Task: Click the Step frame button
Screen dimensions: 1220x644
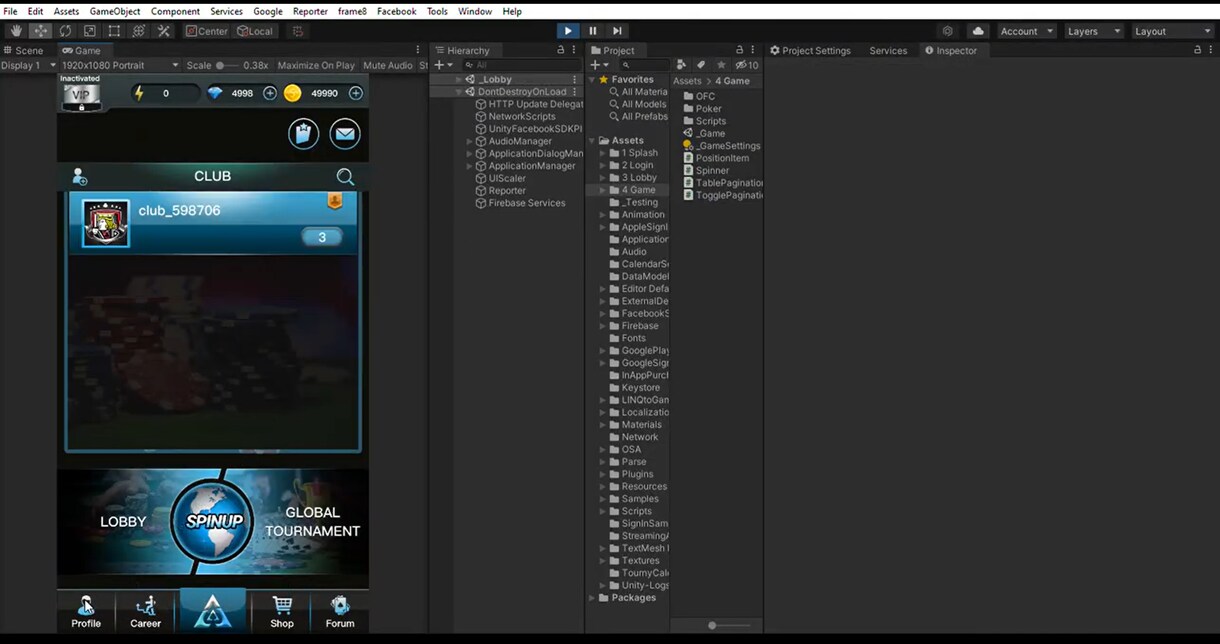Action: 617,31
